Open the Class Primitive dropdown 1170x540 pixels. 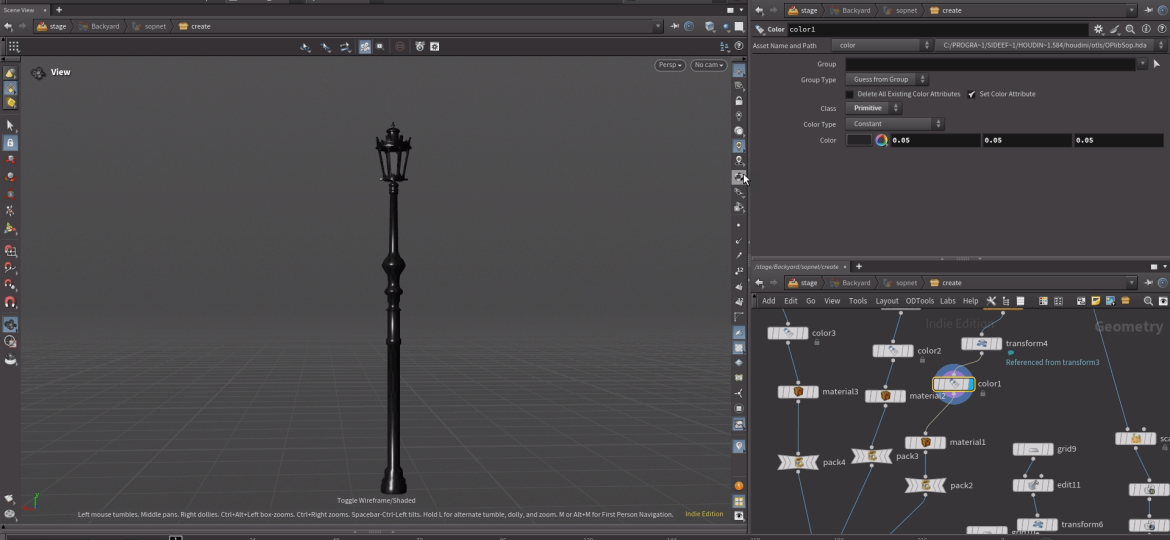click(x=874, y=108)
